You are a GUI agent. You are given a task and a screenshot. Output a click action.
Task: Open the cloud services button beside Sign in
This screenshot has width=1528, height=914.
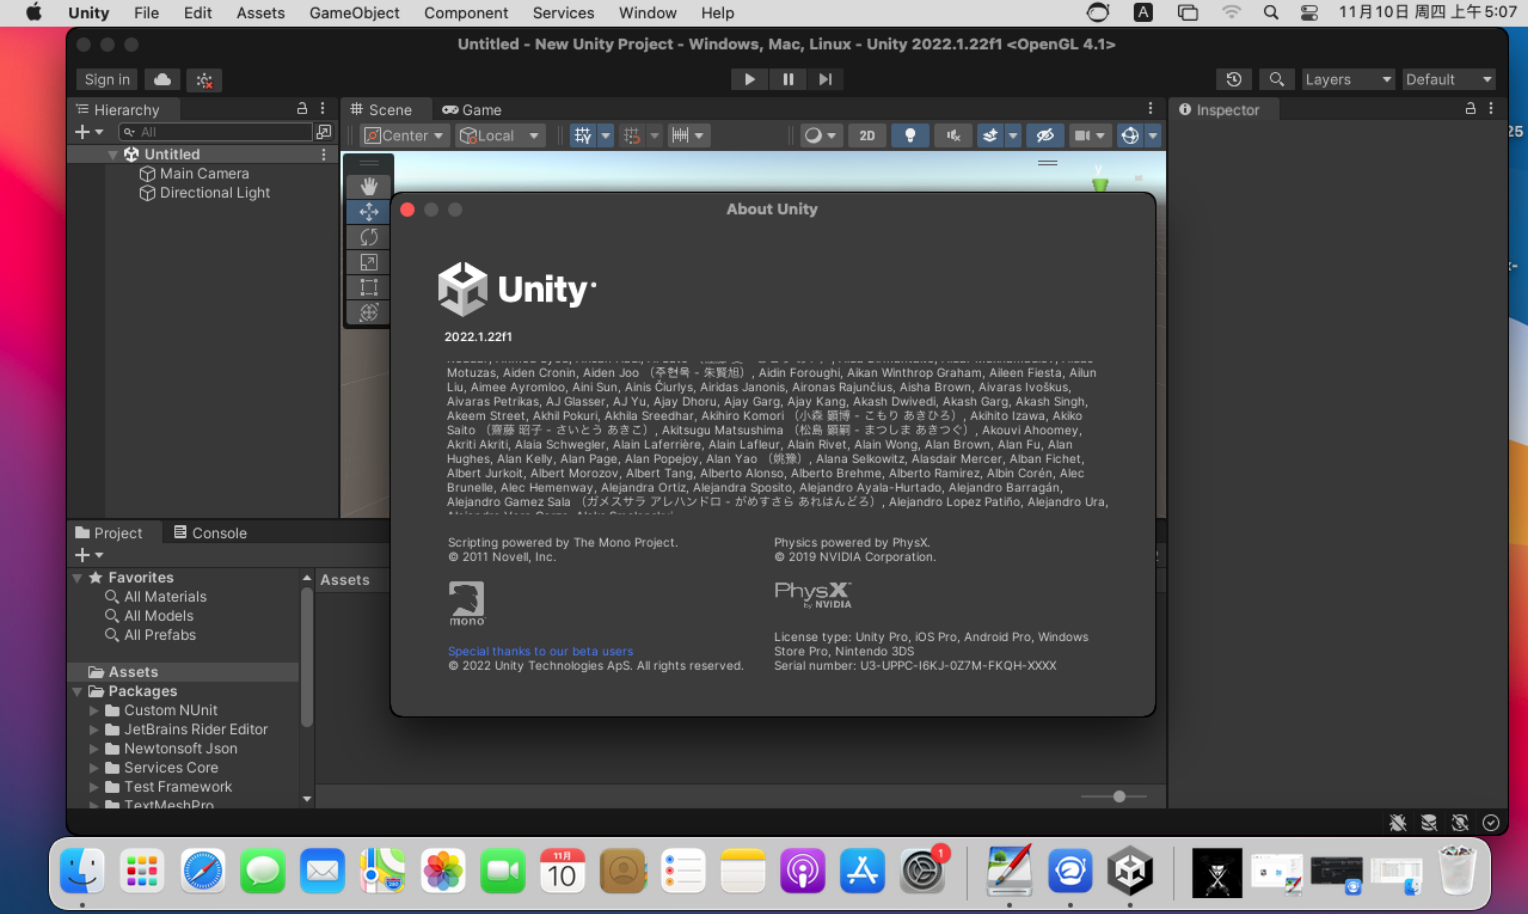(162, 80)
